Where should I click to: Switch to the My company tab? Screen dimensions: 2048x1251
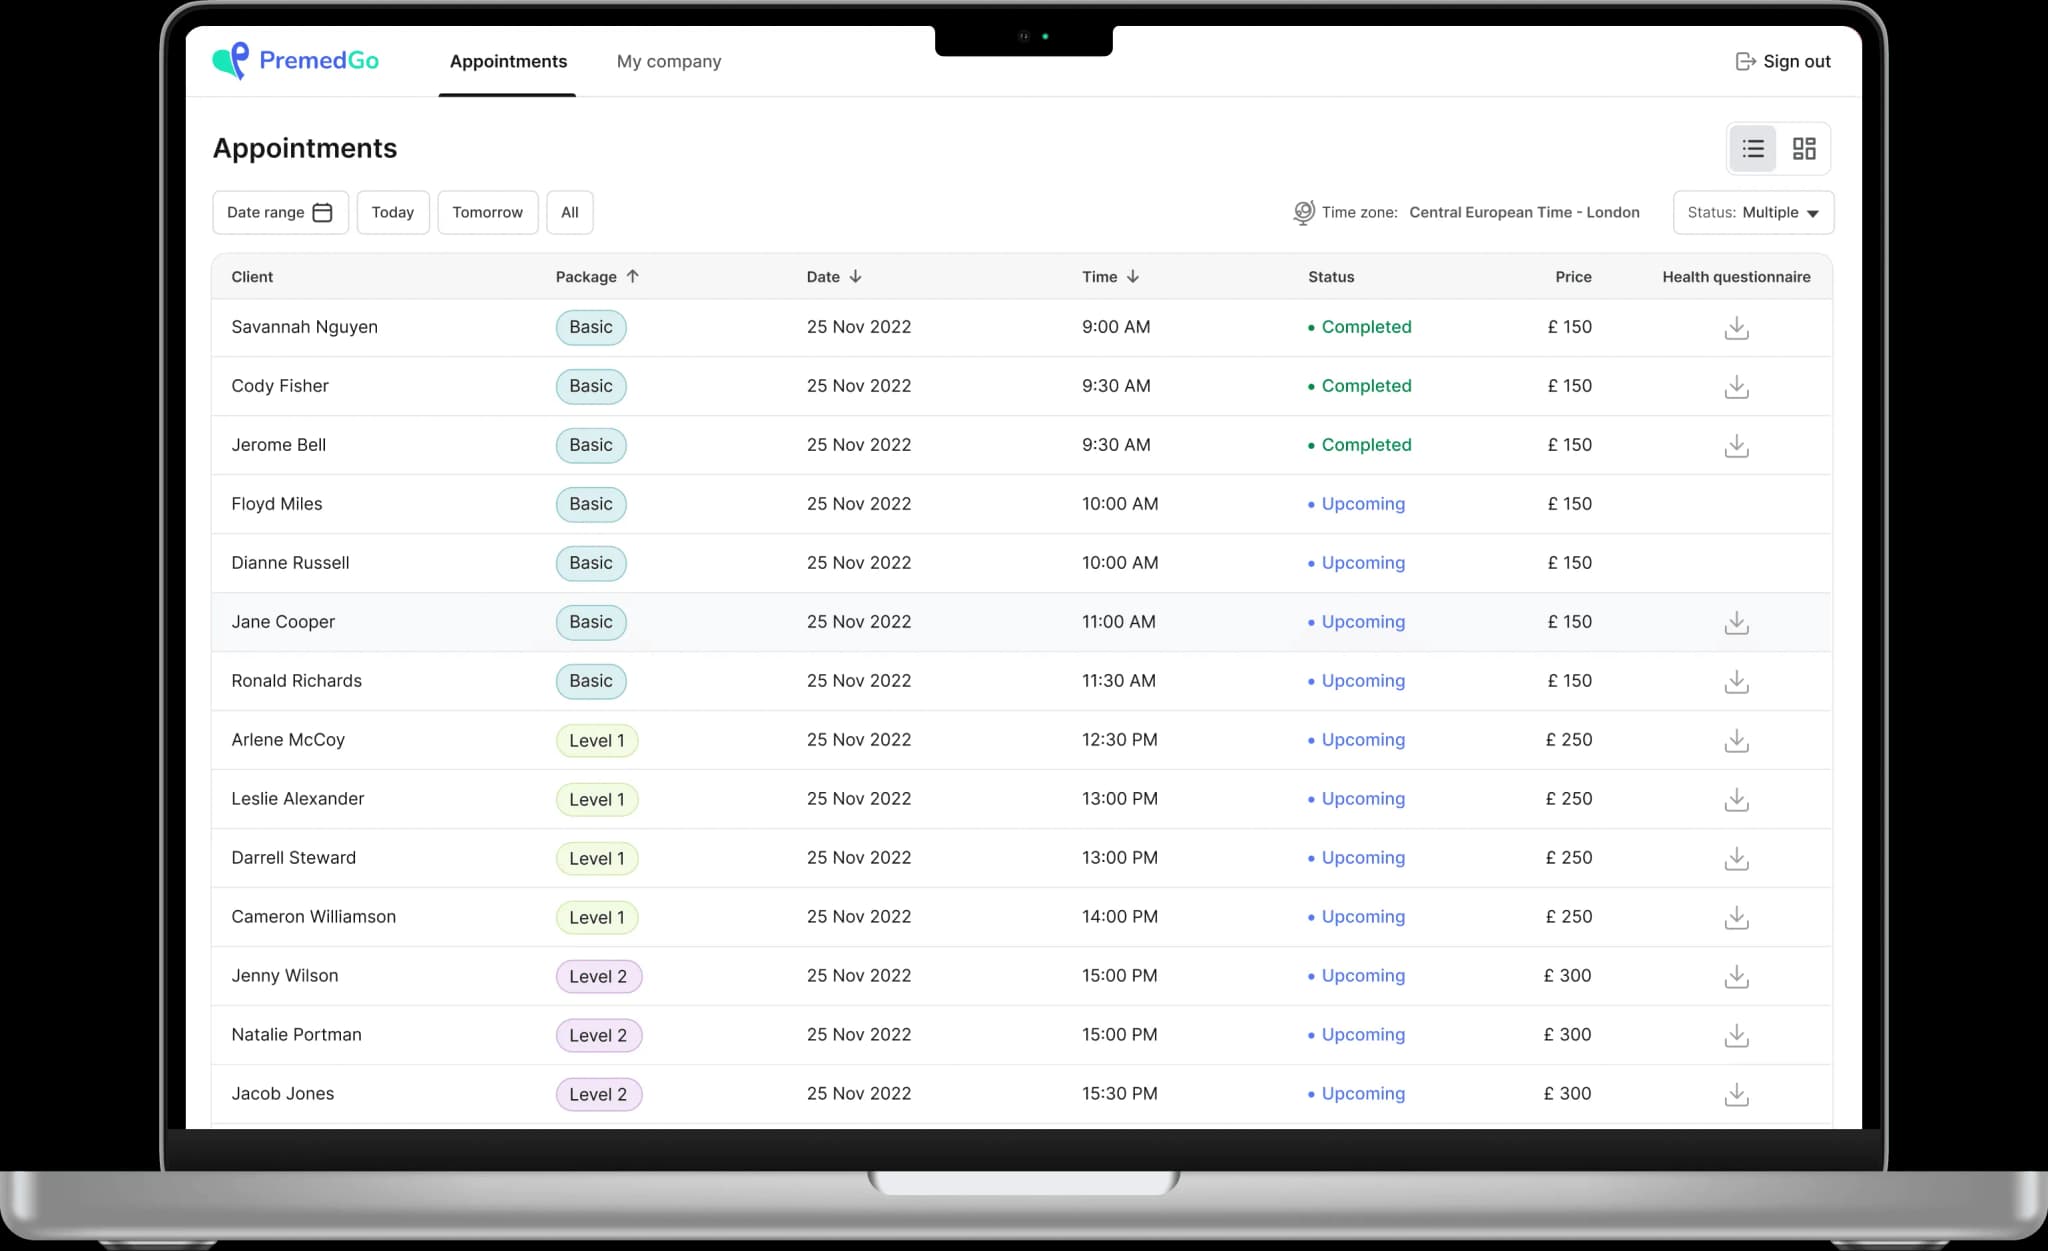(668, 61)
